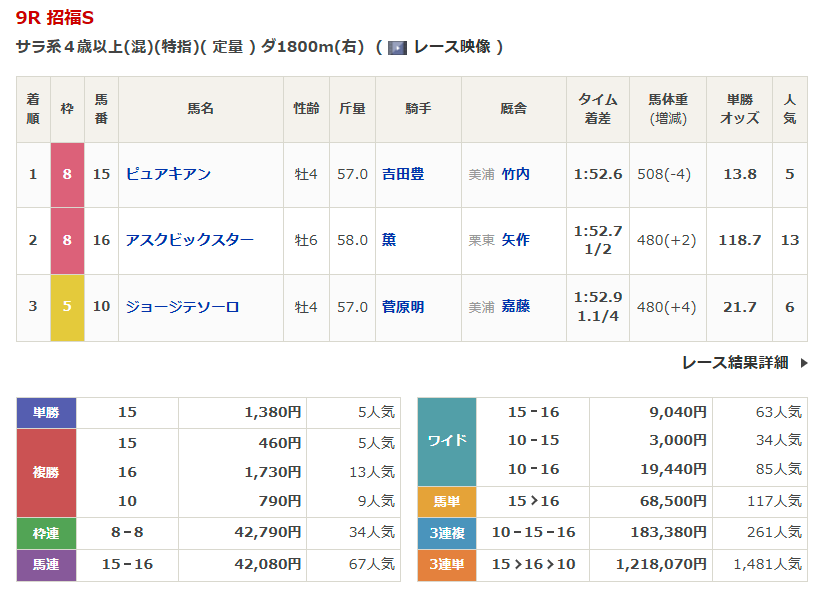This screenshot has height=591, width=824.
Task: Open jockey 菅原明's page
Action: (x=403, y=307)
